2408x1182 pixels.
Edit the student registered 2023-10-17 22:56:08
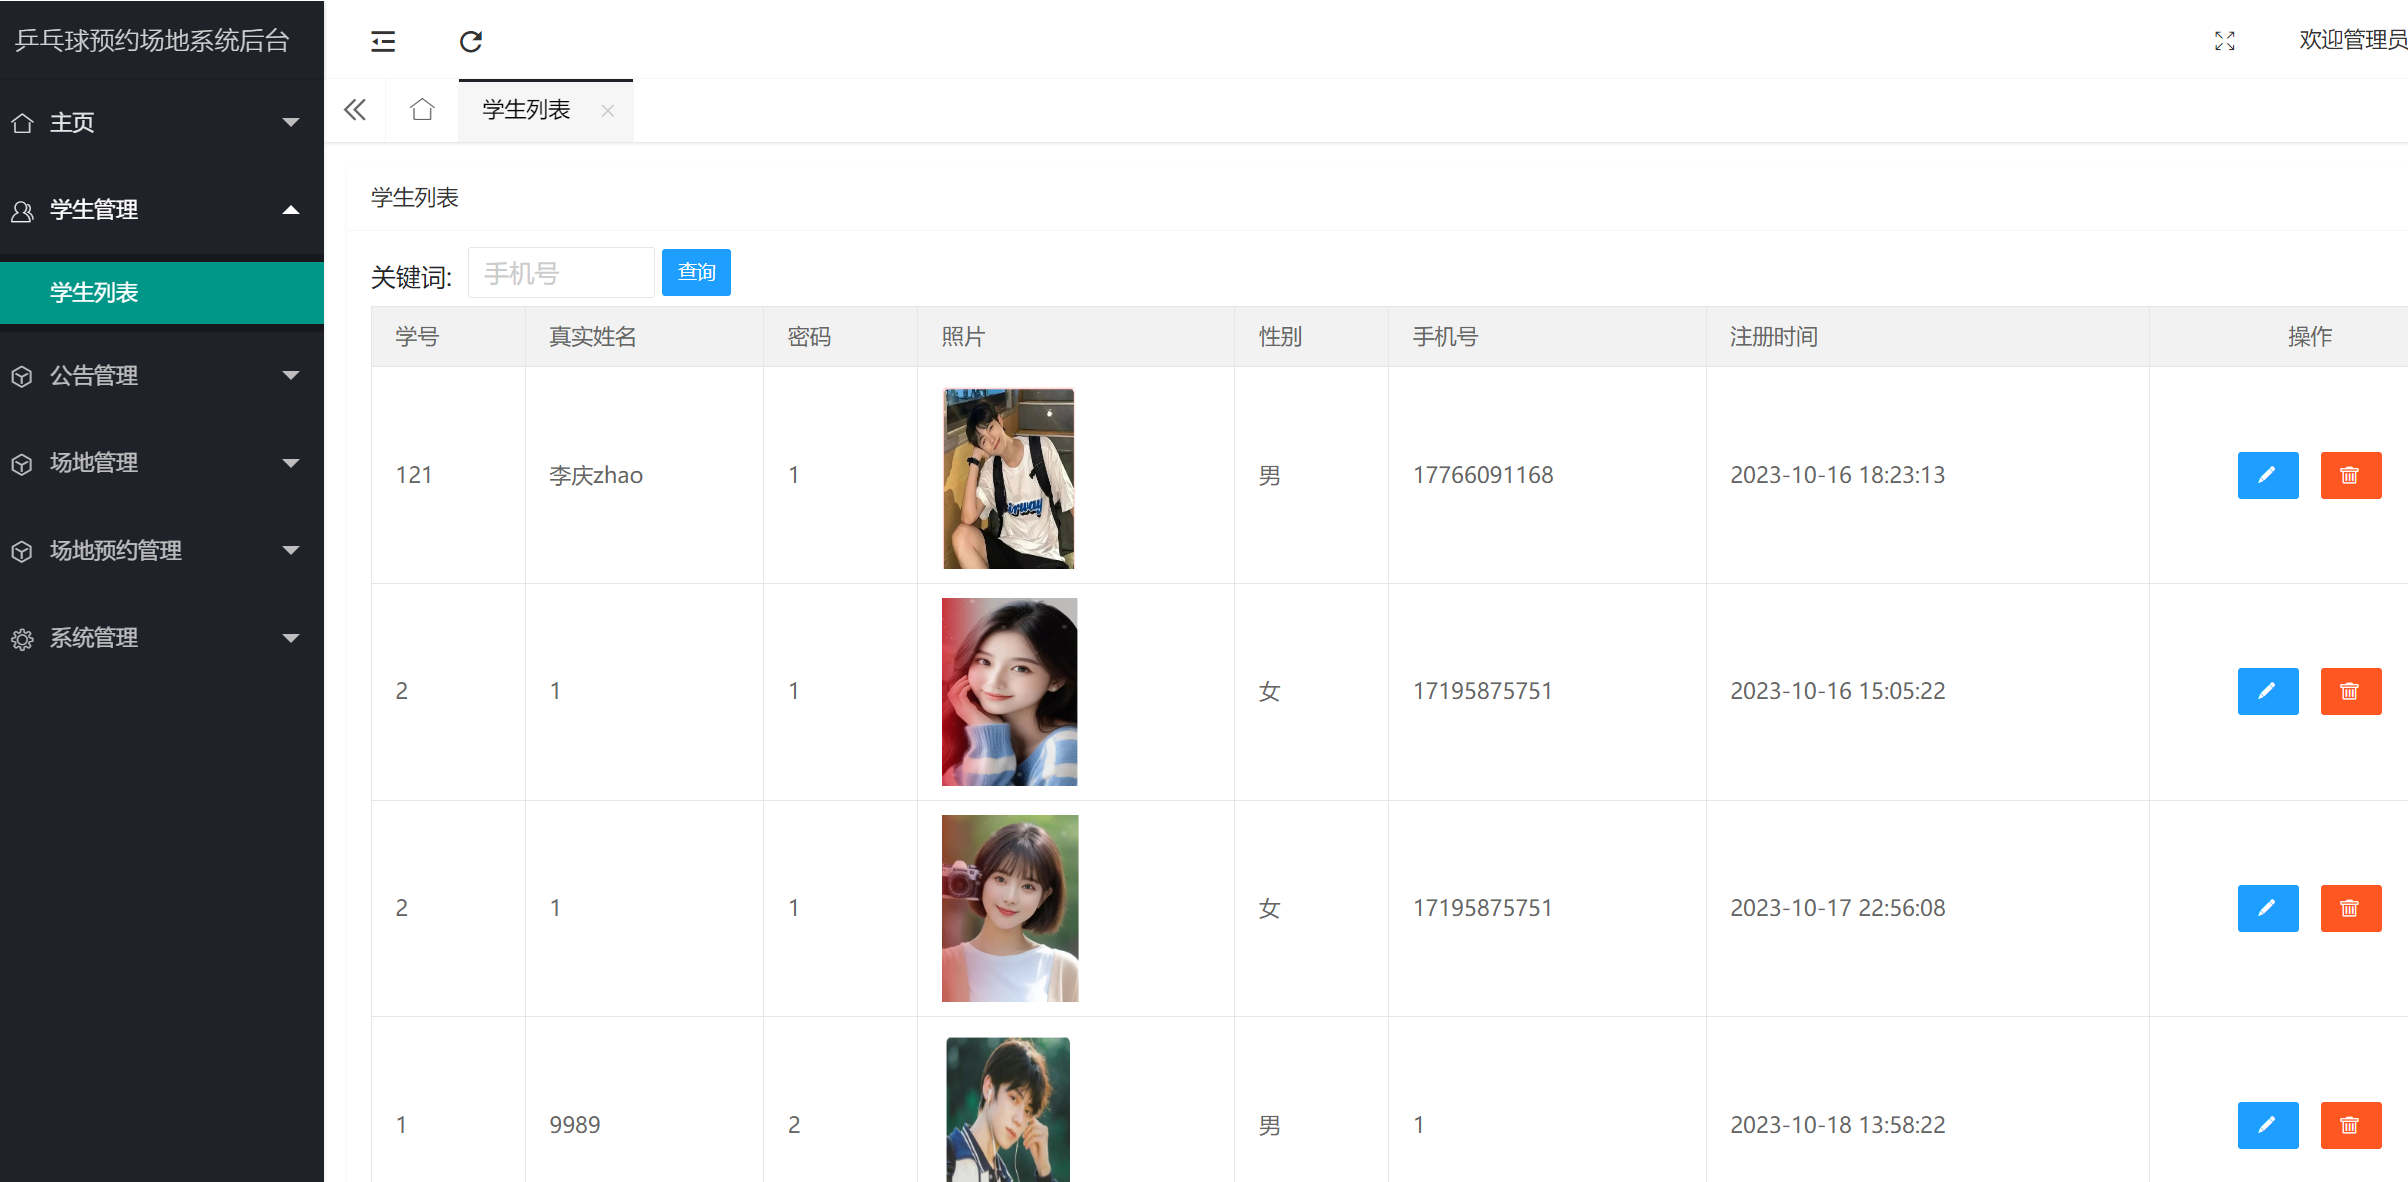pyautogui.click(x=2267, y=908)
